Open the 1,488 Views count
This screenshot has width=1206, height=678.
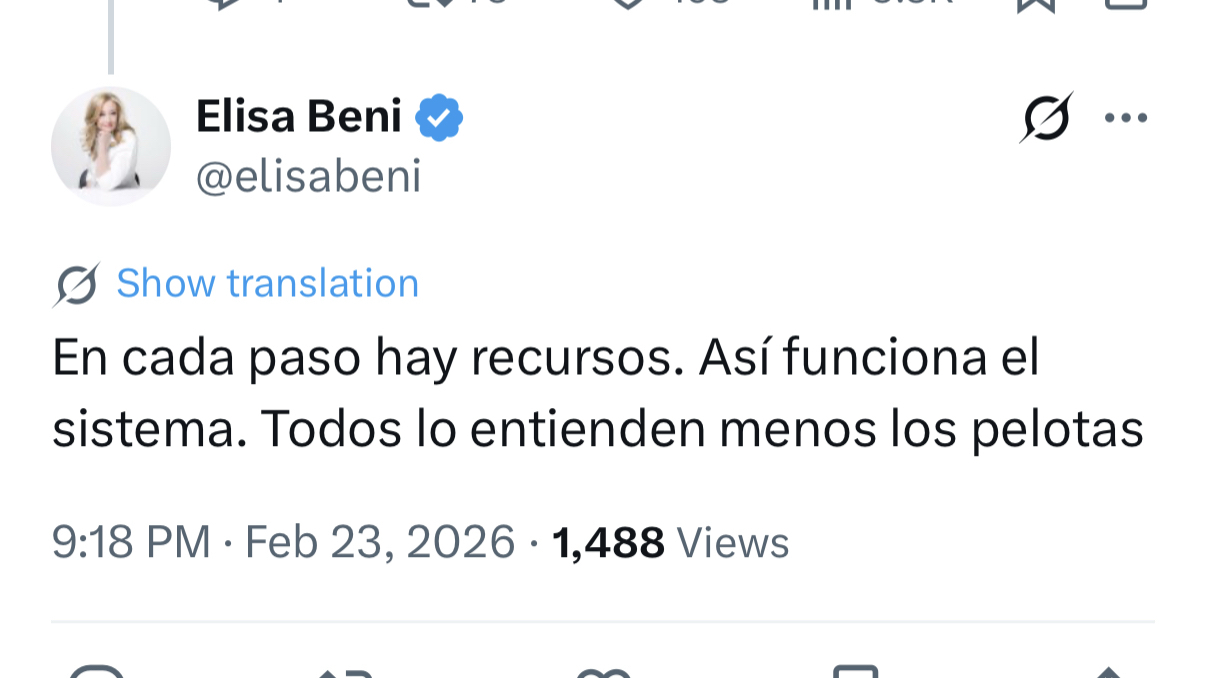coord(670,542)
